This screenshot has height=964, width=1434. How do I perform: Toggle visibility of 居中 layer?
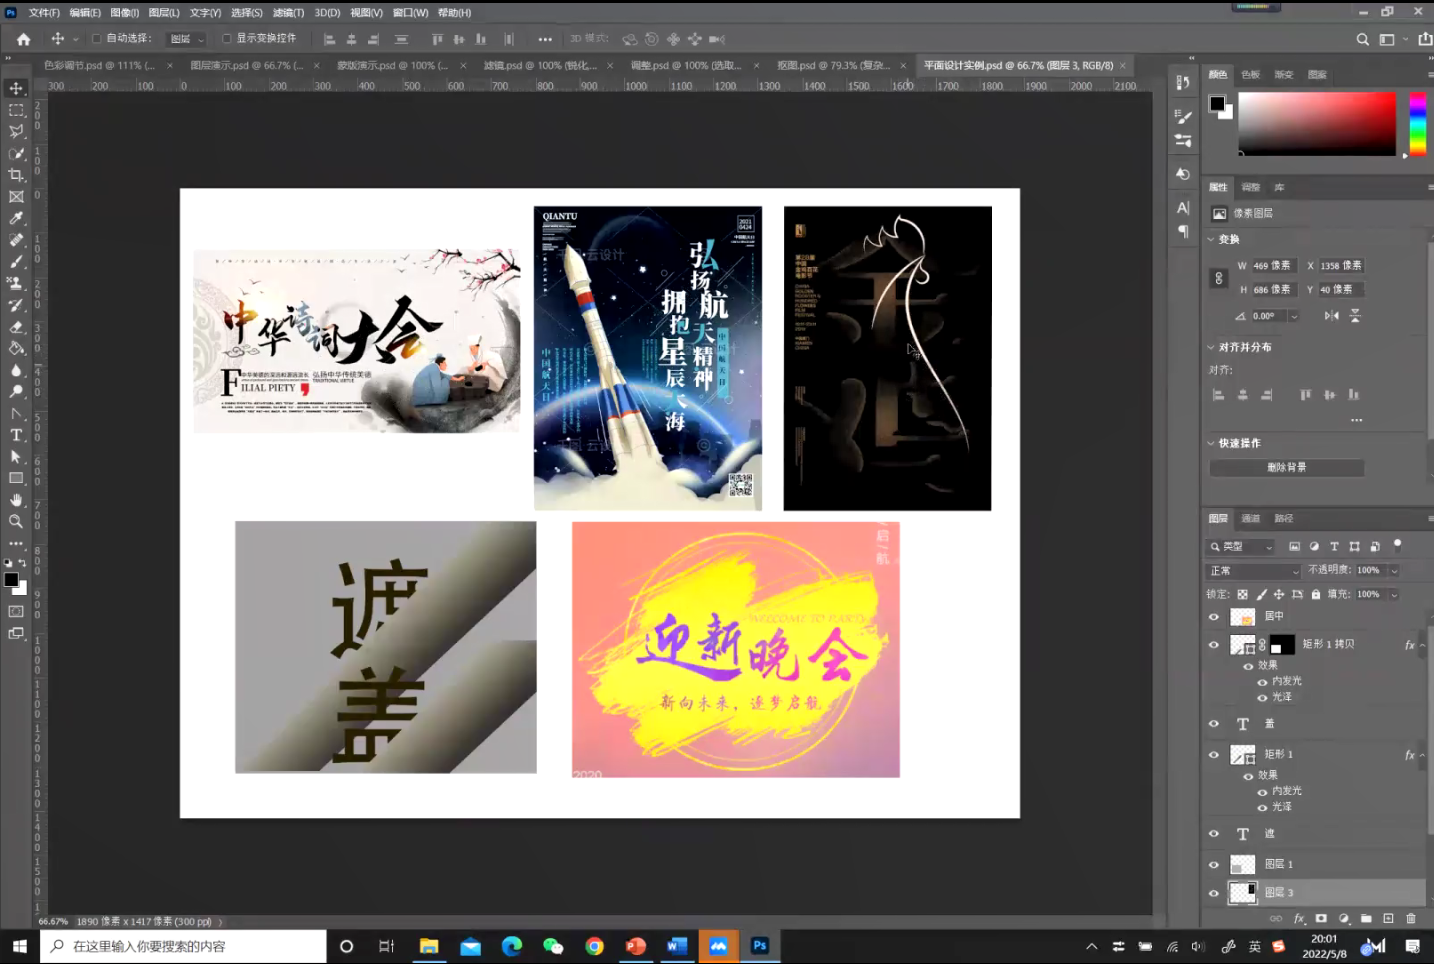pyautogui.click(x=1214, y=617)
